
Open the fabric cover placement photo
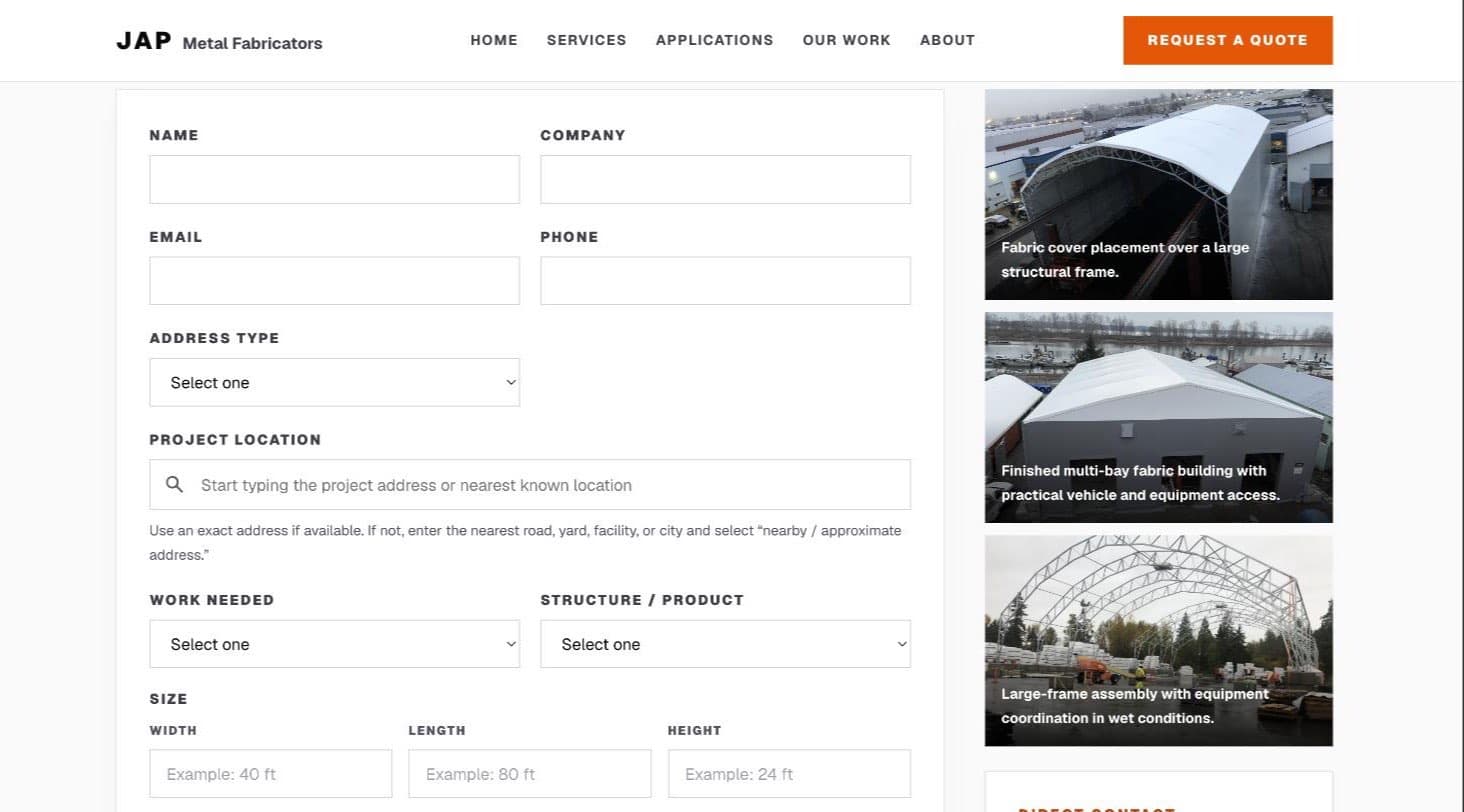[x=1159, y=195]
